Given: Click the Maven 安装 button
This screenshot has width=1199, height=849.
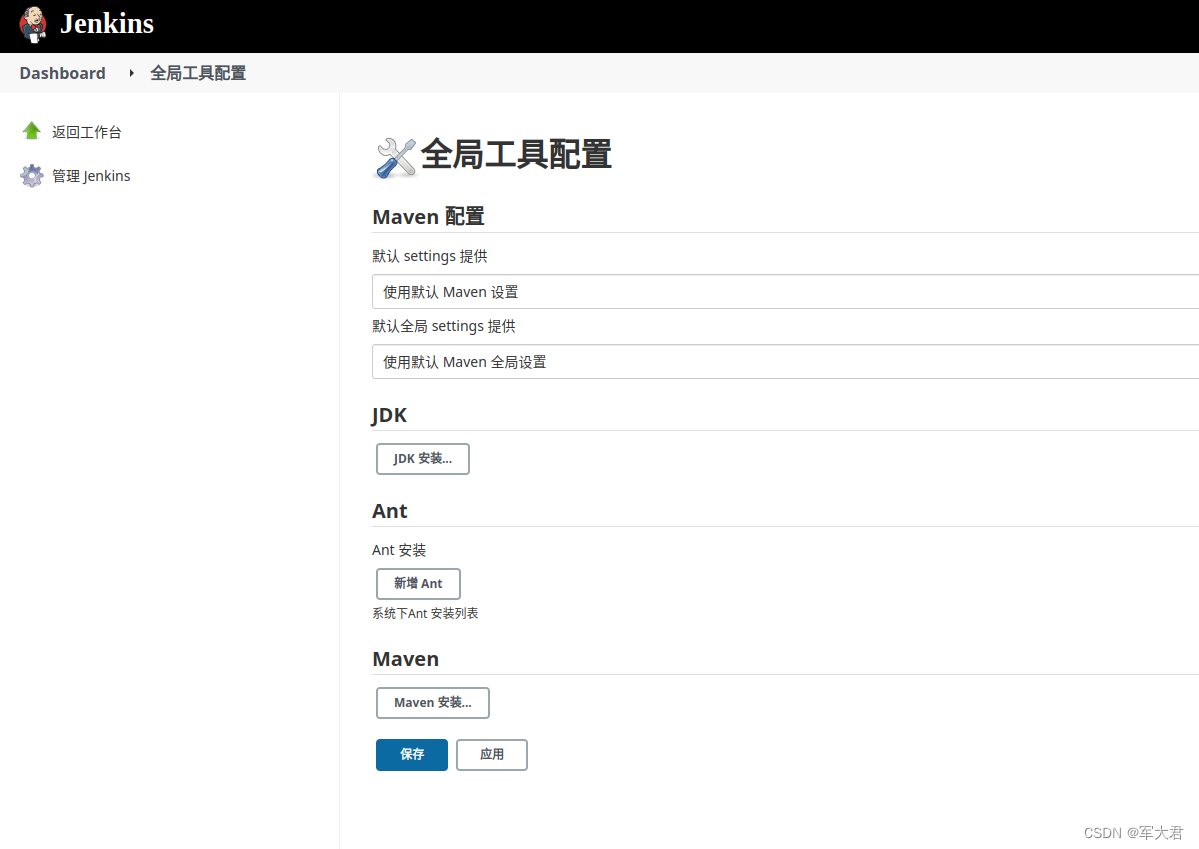Looking at the screenshot, I should [432, 702].
